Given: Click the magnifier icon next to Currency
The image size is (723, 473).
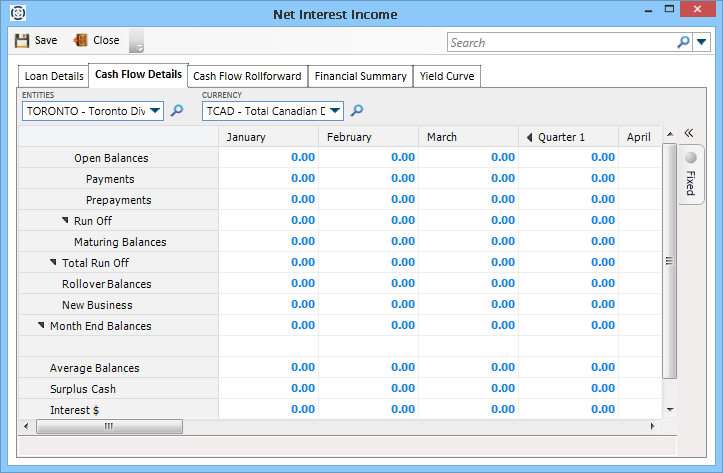Looking at the screenshot, I should pos(357,111).
